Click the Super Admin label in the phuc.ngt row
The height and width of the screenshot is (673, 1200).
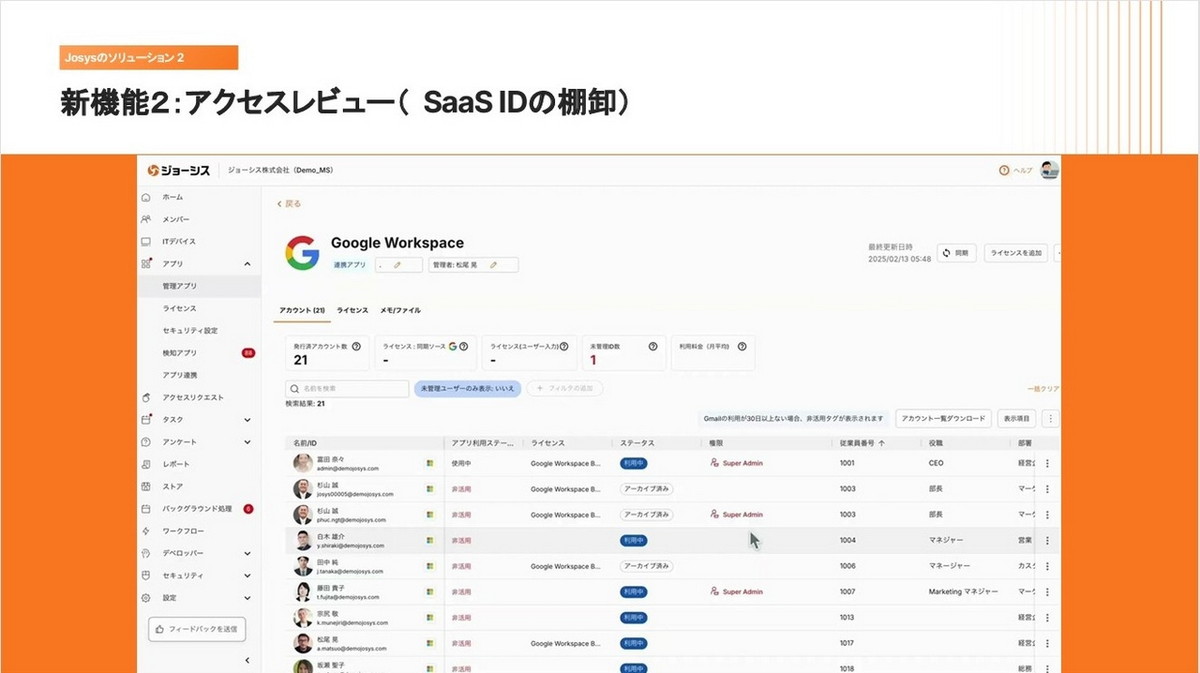pos(742,515)
